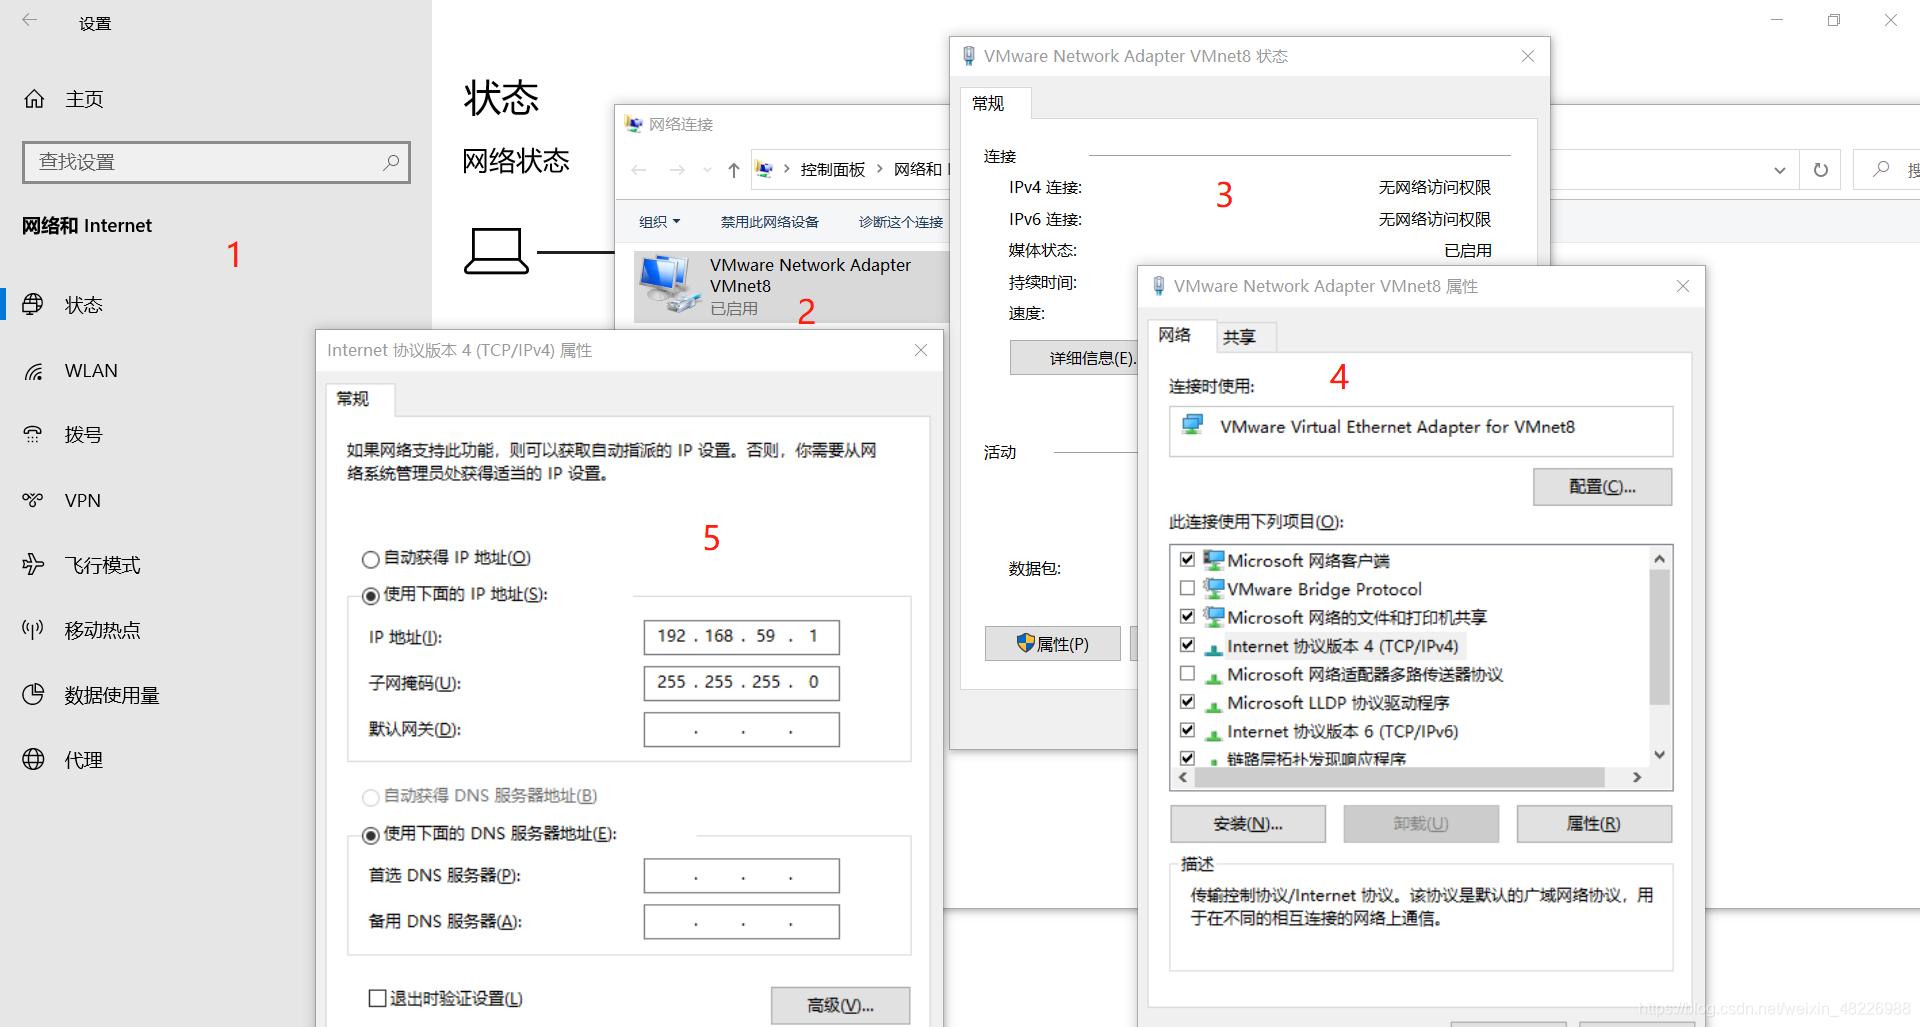The height and width of the screenshot is (1027, 1920).
Task: Click the VMnet8 network adapter icon
Action: tap(668, 284)
